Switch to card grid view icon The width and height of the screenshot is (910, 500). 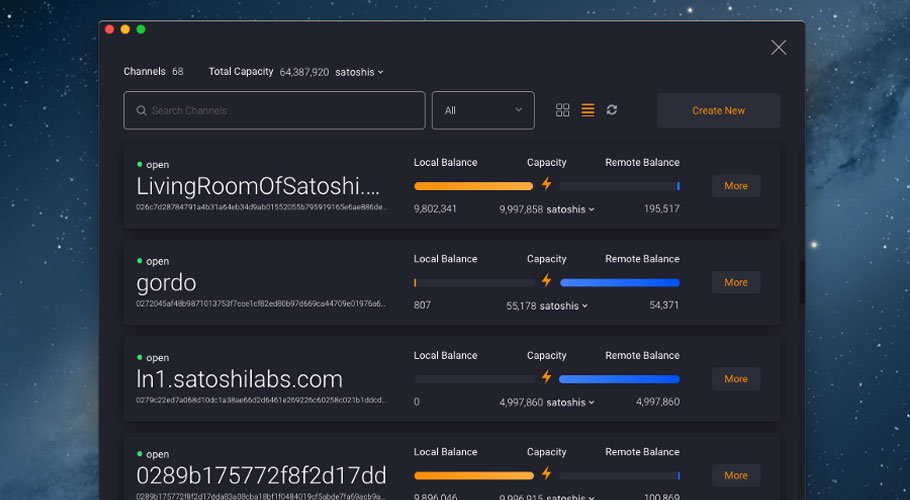[562, 110]
